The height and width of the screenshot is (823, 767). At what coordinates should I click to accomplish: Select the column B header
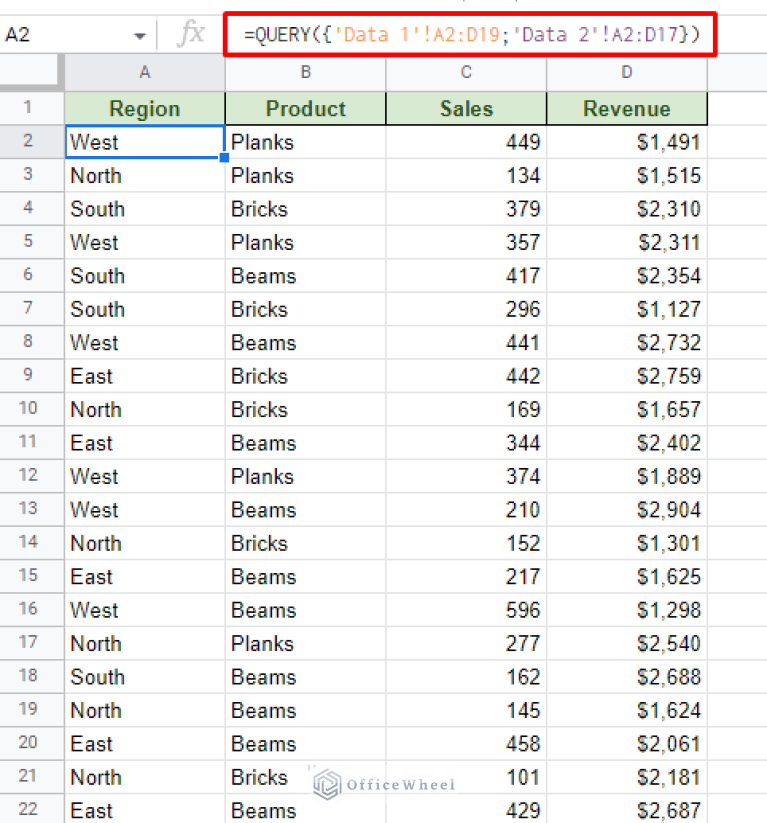pos(305,72)
